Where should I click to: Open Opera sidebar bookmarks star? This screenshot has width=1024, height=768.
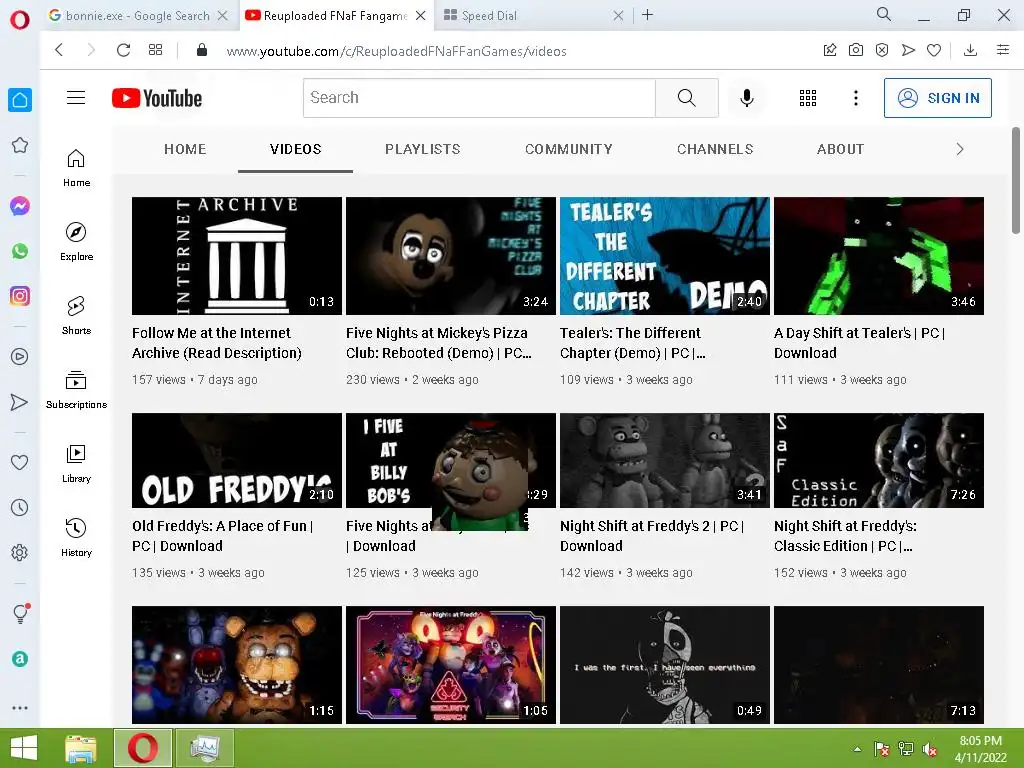[x=20, y=145]
